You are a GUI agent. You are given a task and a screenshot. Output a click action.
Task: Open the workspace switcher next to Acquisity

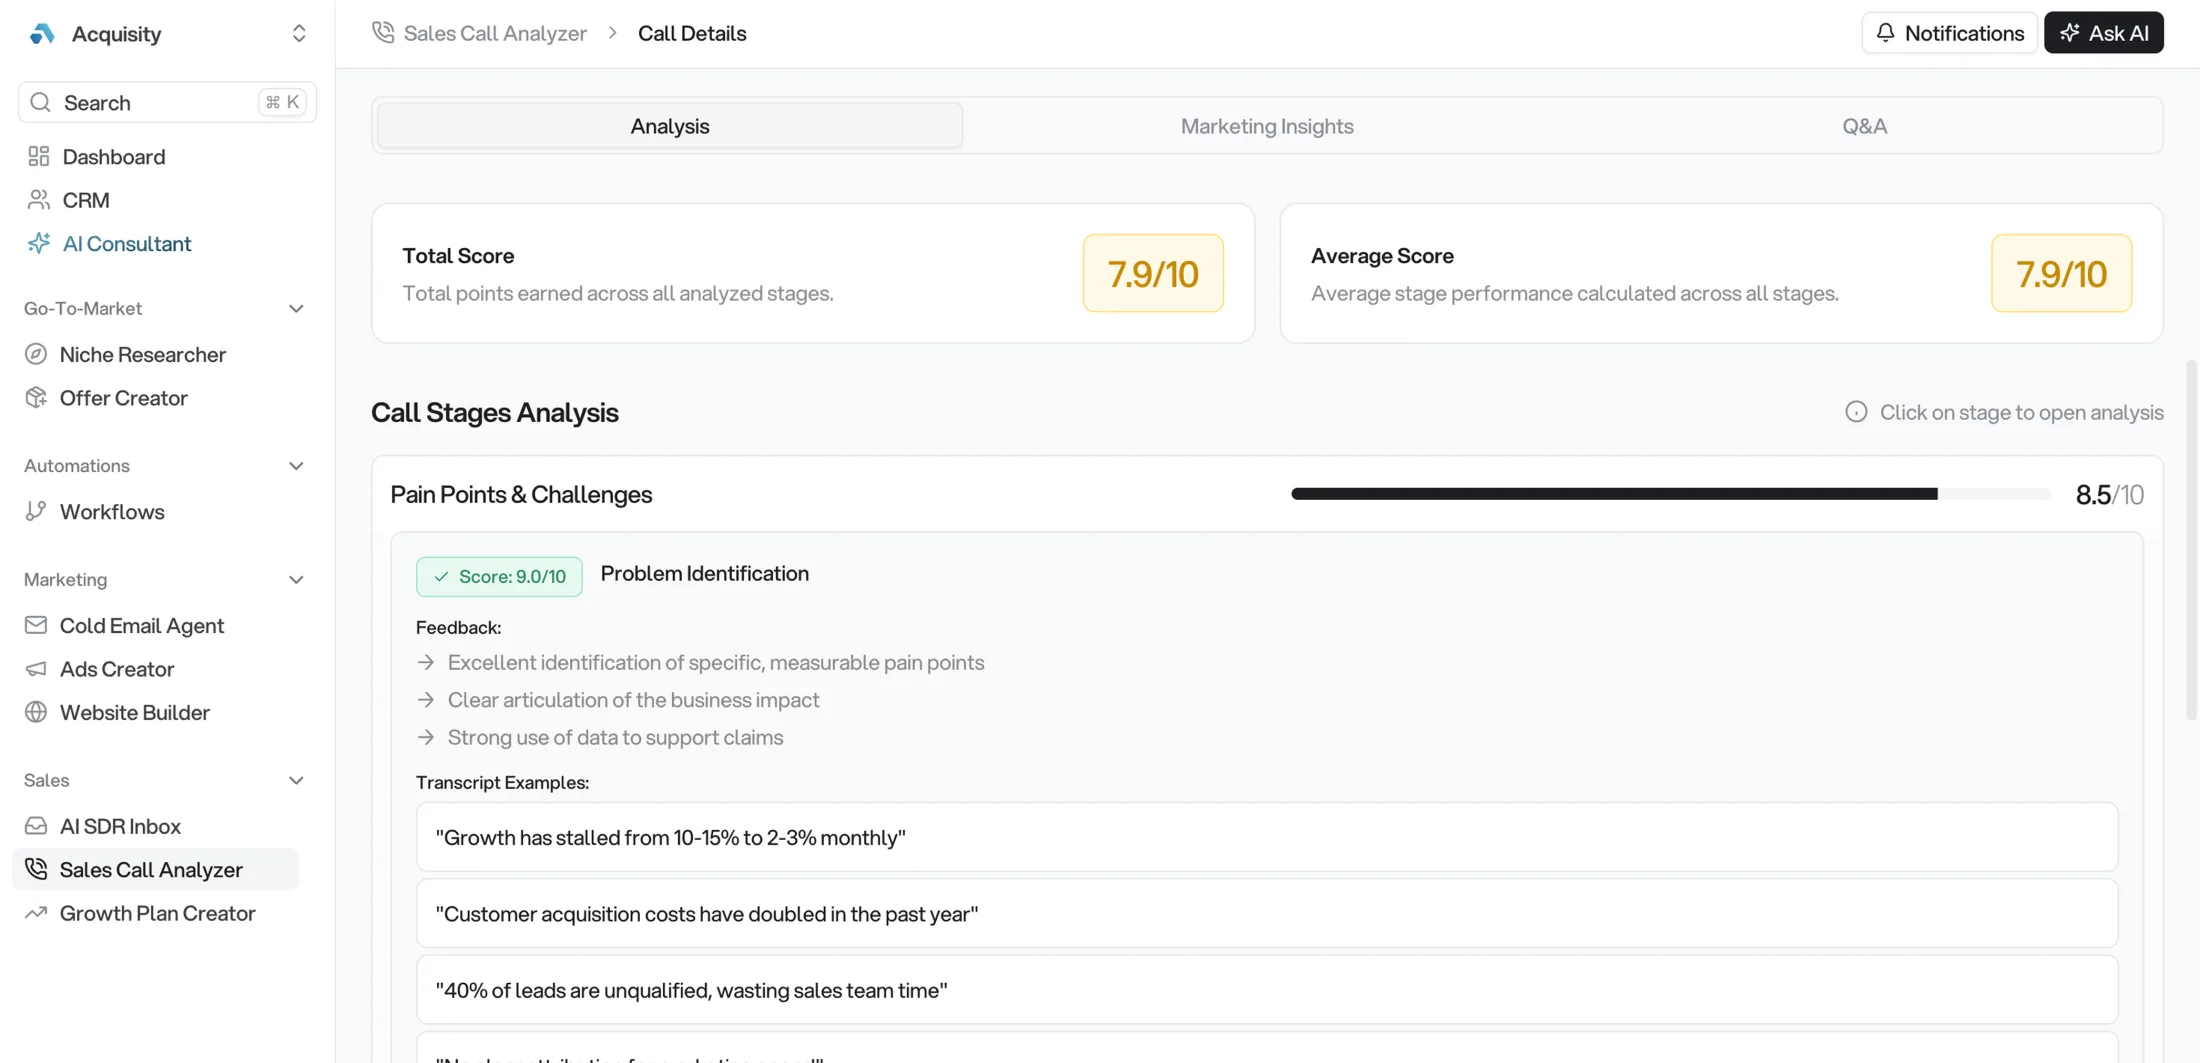point(299,32)
